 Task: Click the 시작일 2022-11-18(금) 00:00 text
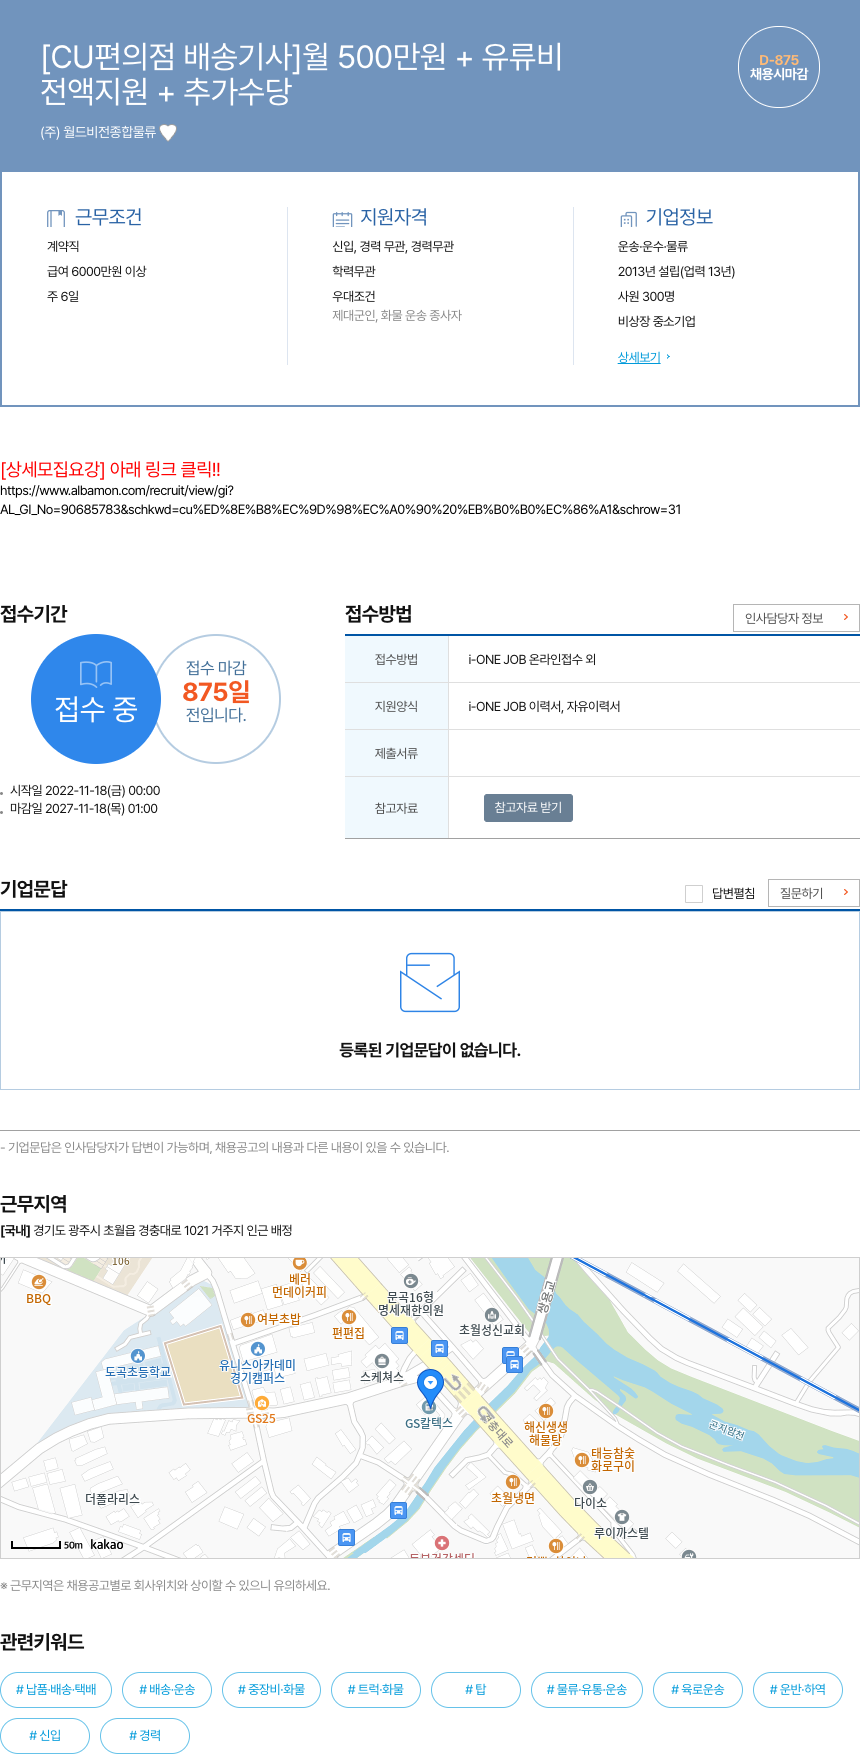pyautogui.click(x=85, y=791)
